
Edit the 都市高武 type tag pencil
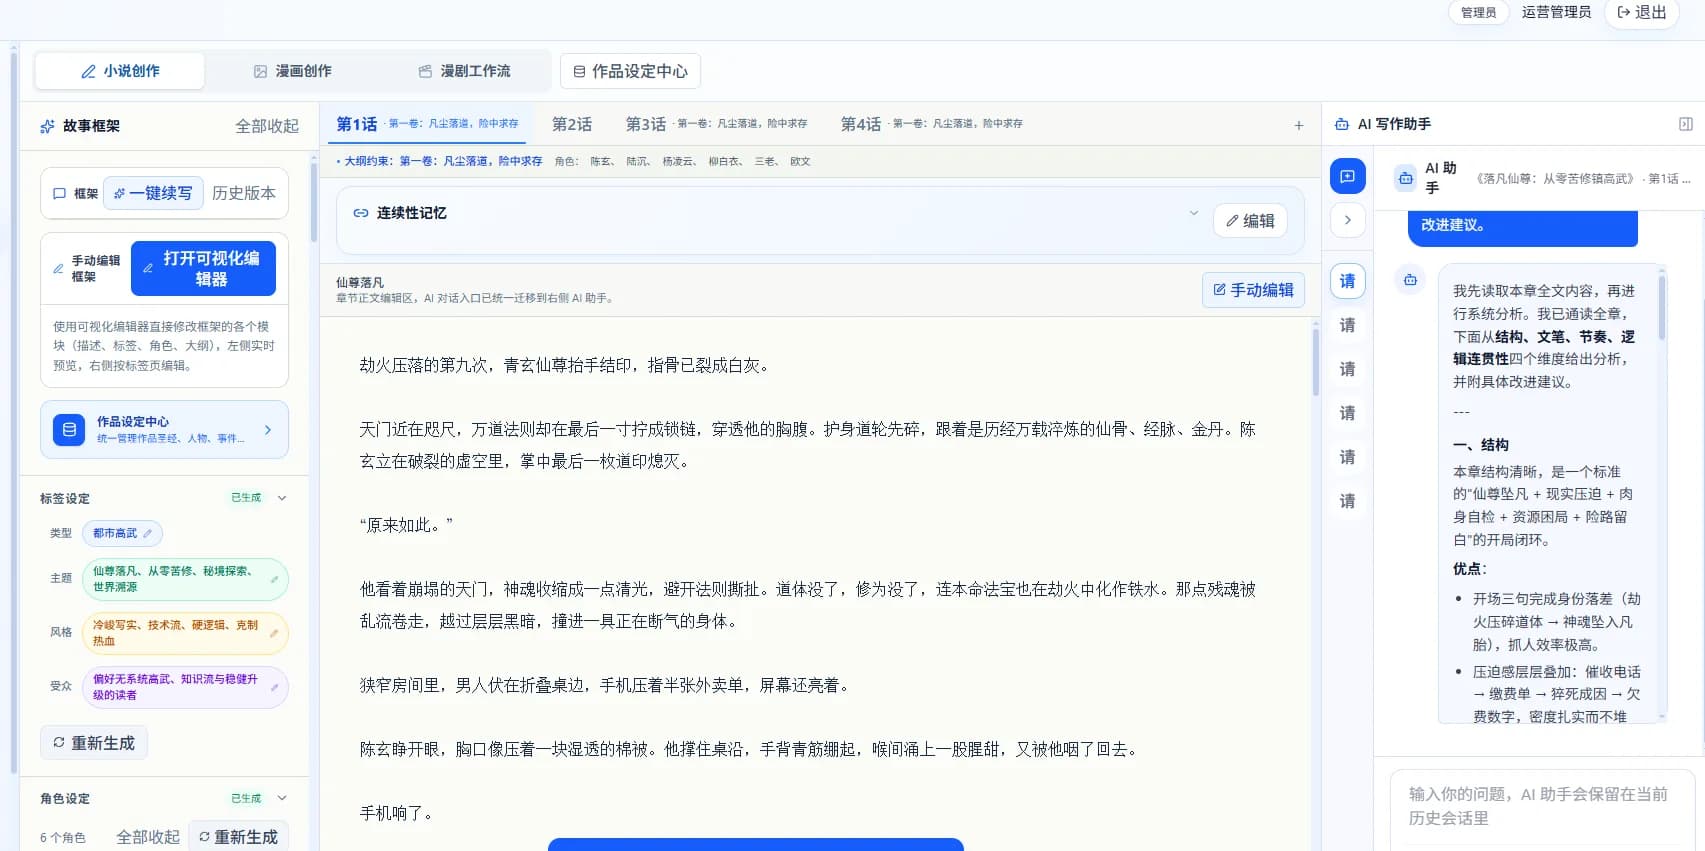click(147, 534)
